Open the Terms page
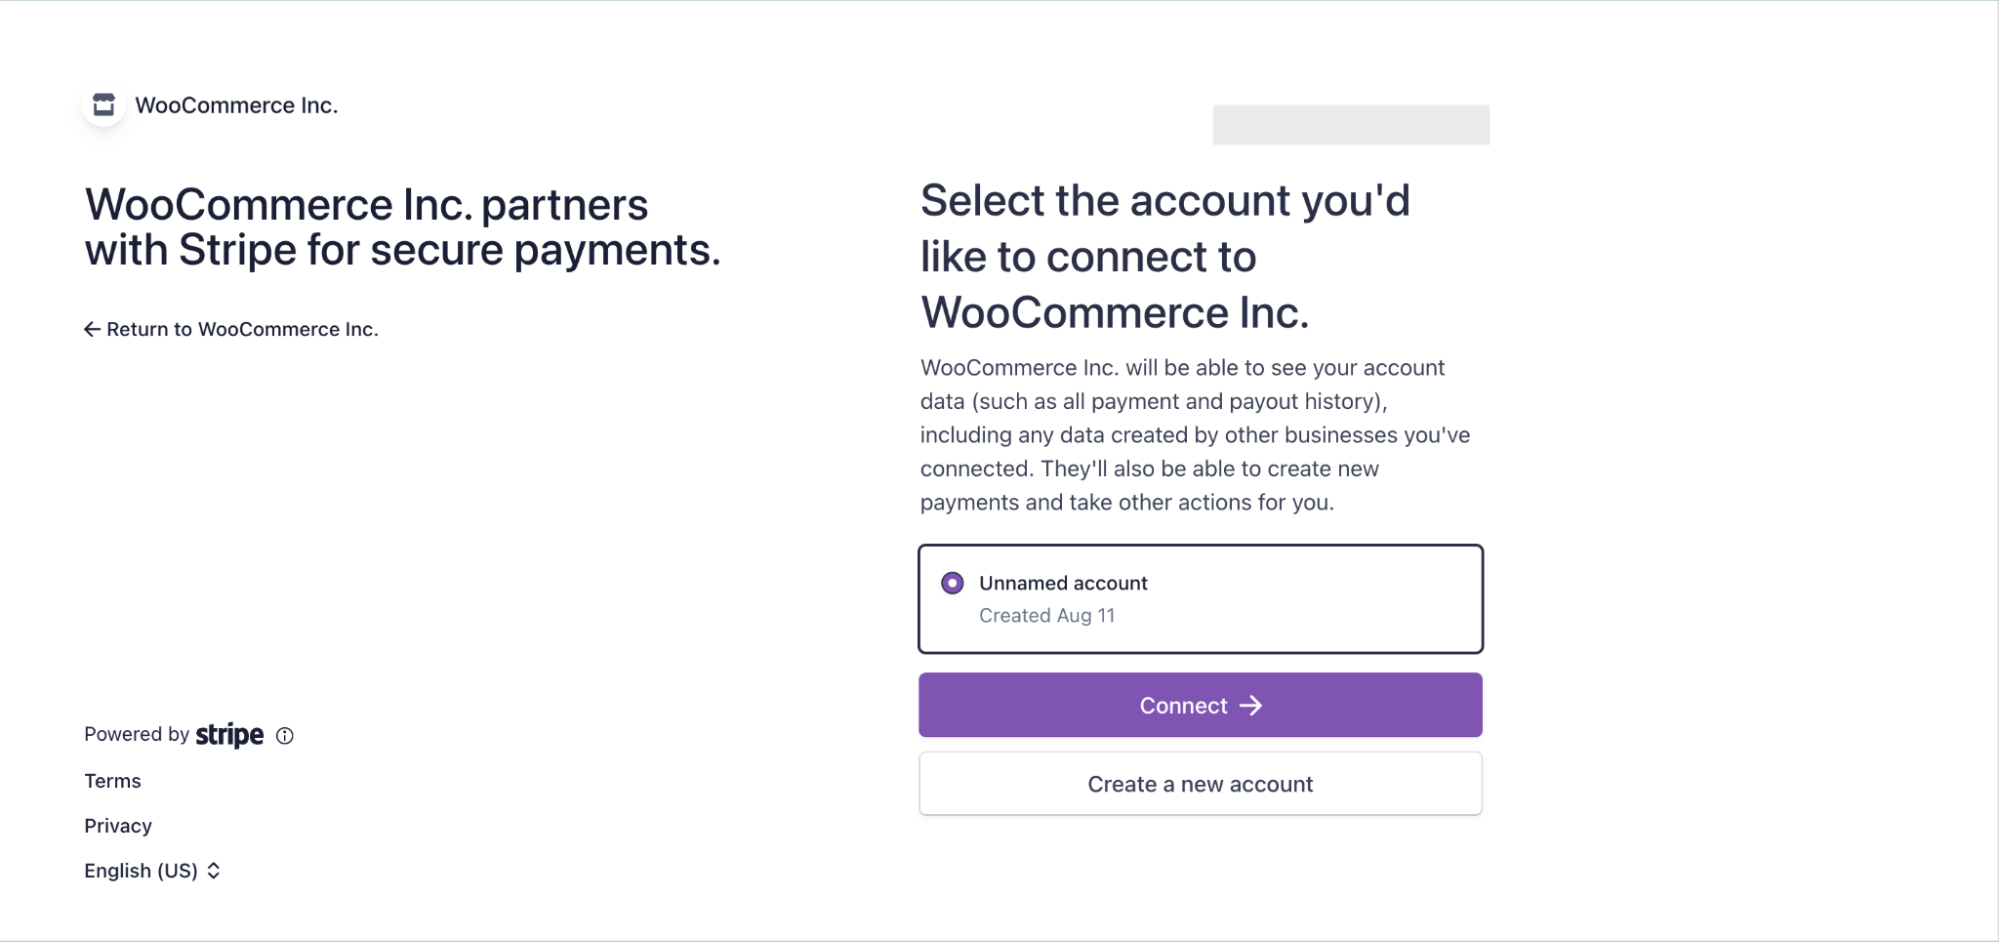Screen dimensions: 1999x942 click(x=112, y=781)
